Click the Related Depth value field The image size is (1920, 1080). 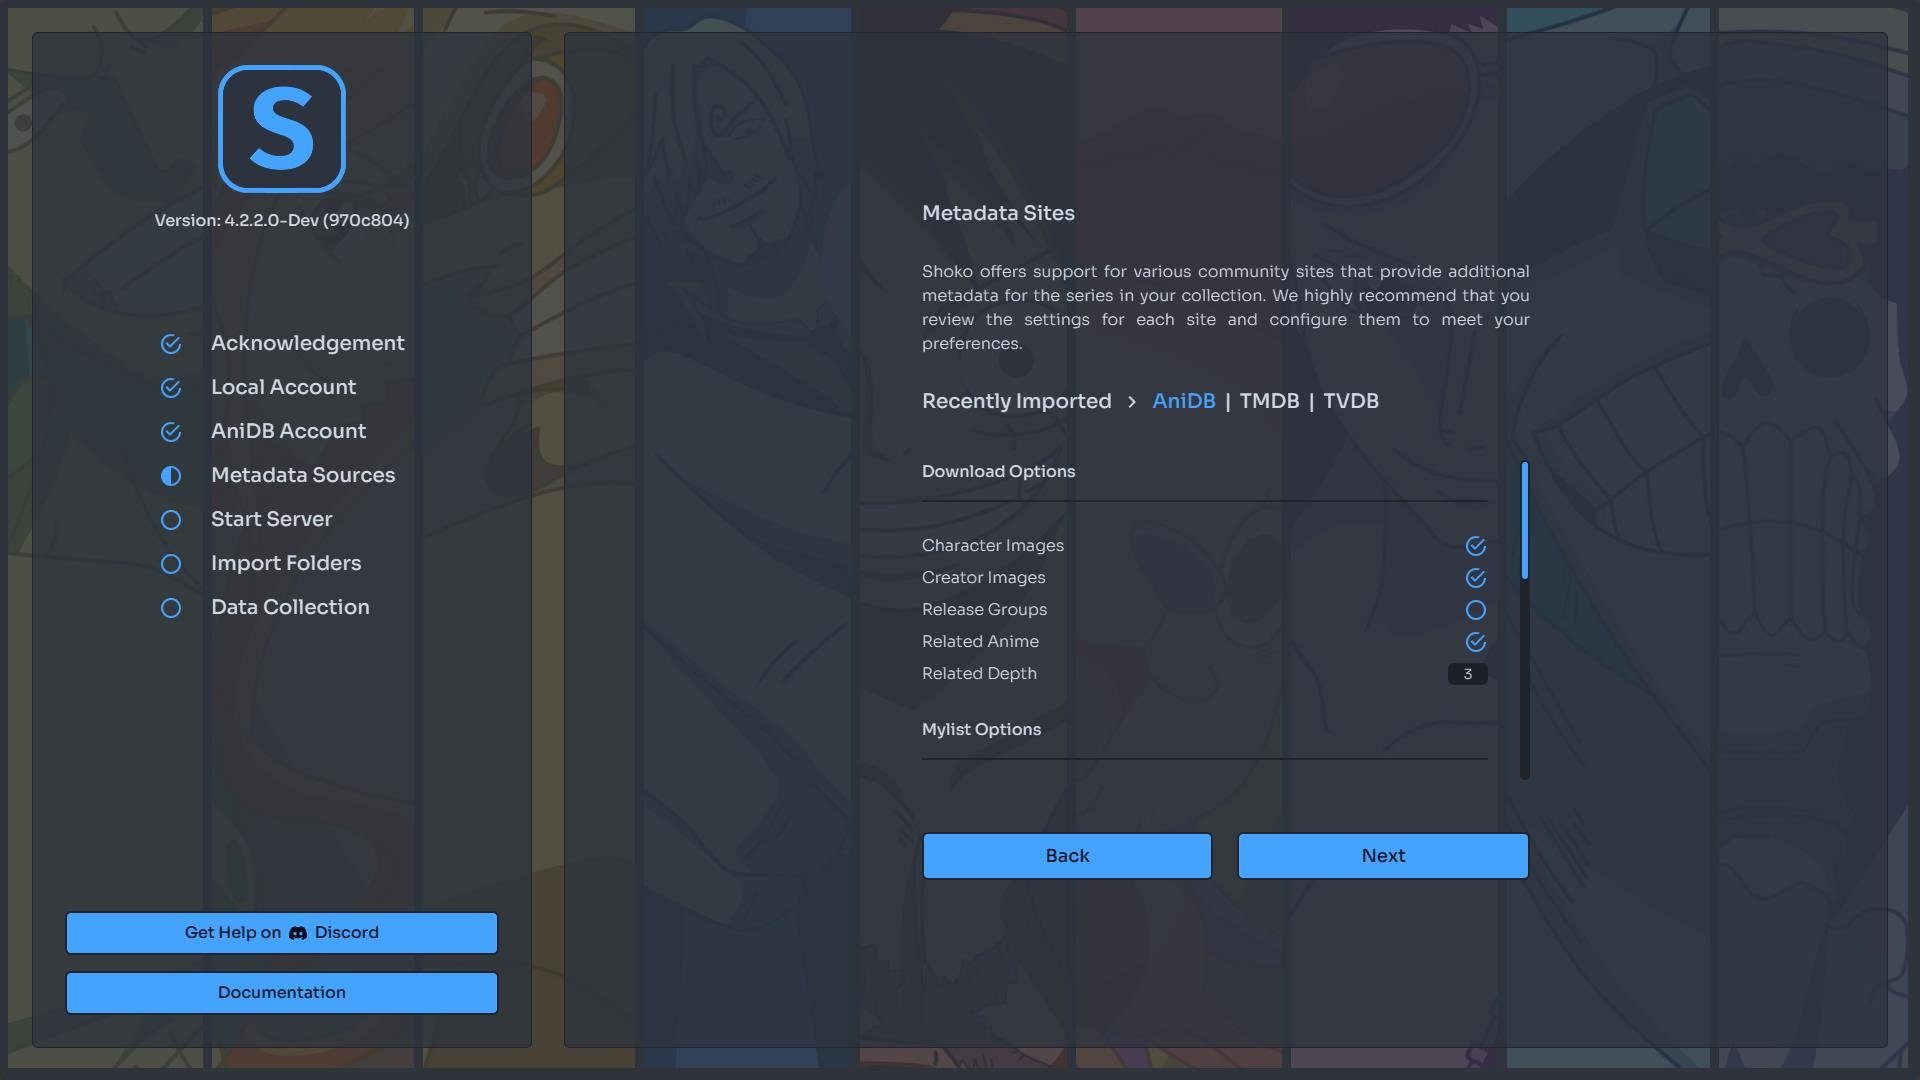pos(1467,674)
